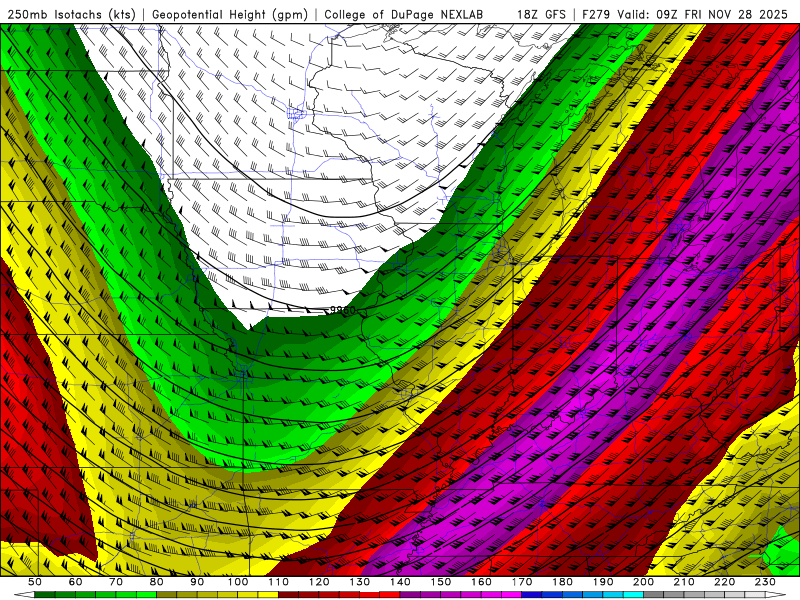Click the '140' color bar label
The image size is (800, 600).
coord(400,582)
